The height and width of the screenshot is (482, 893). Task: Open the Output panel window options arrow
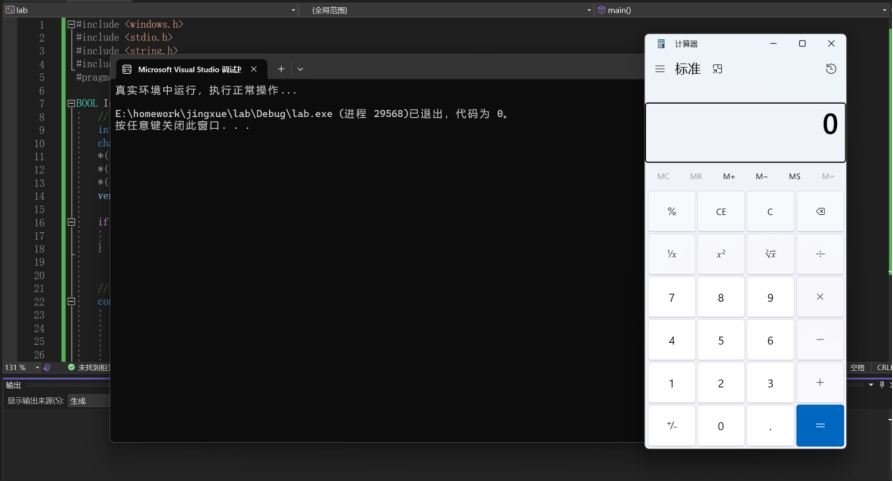pyautogui.click(x=871, y=385)
